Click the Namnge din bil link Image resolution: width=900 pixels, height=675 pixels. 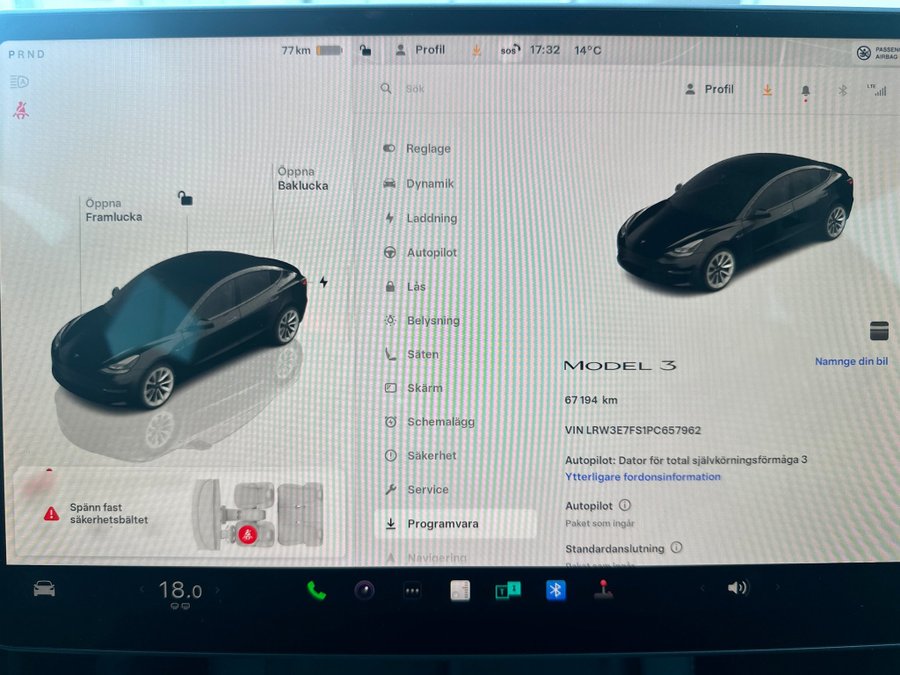pyautogui.click(x=850, y=362)
